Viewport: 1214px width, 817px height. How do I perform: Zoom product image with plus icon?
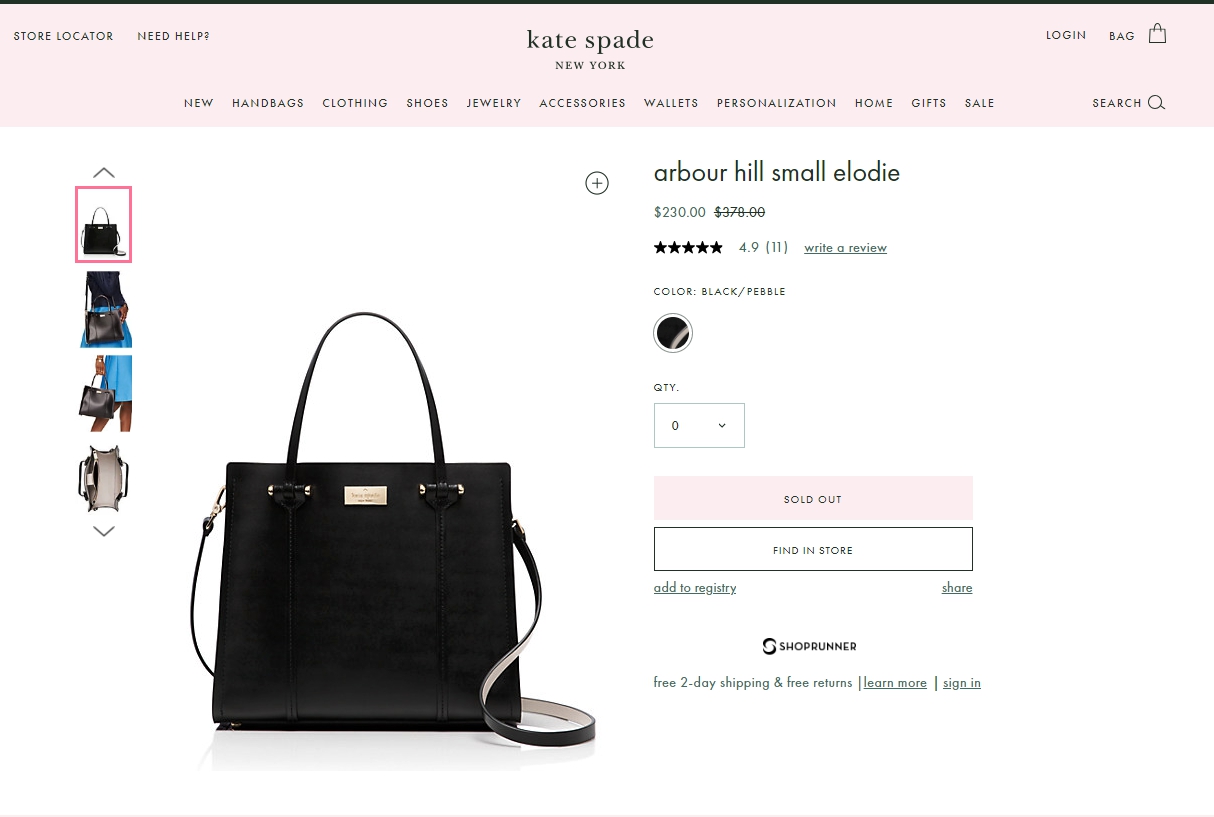pyautogui.click(x=597, y=182)
